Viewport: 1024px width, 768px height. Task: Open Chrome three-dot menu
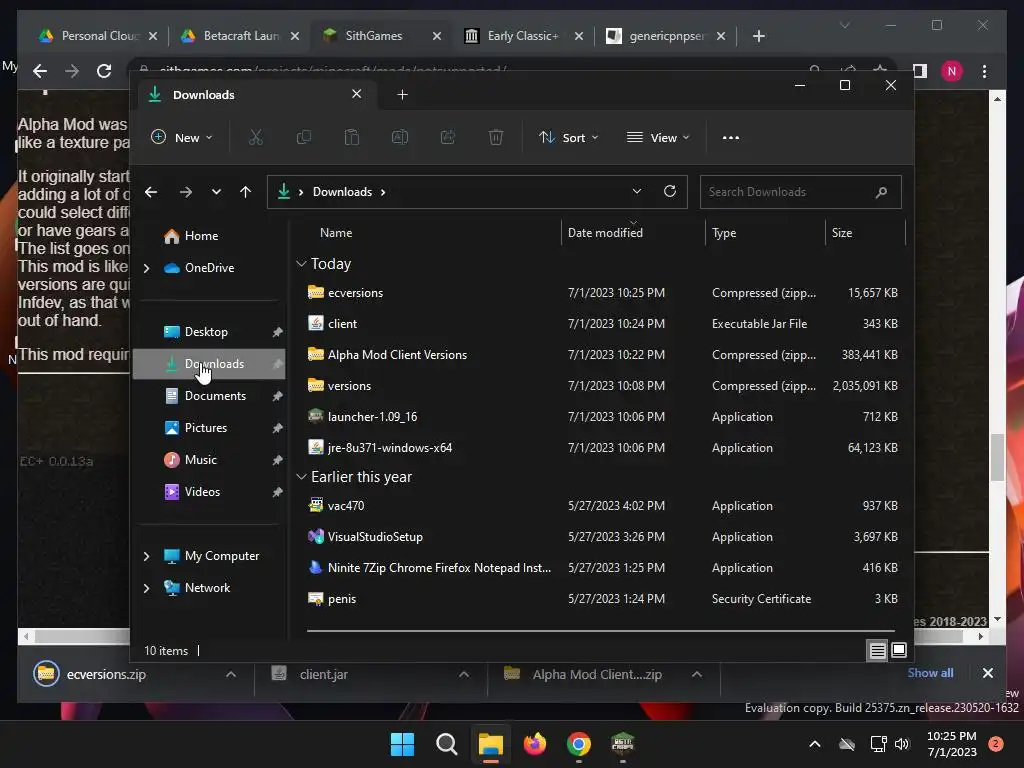tap(984, 71)
